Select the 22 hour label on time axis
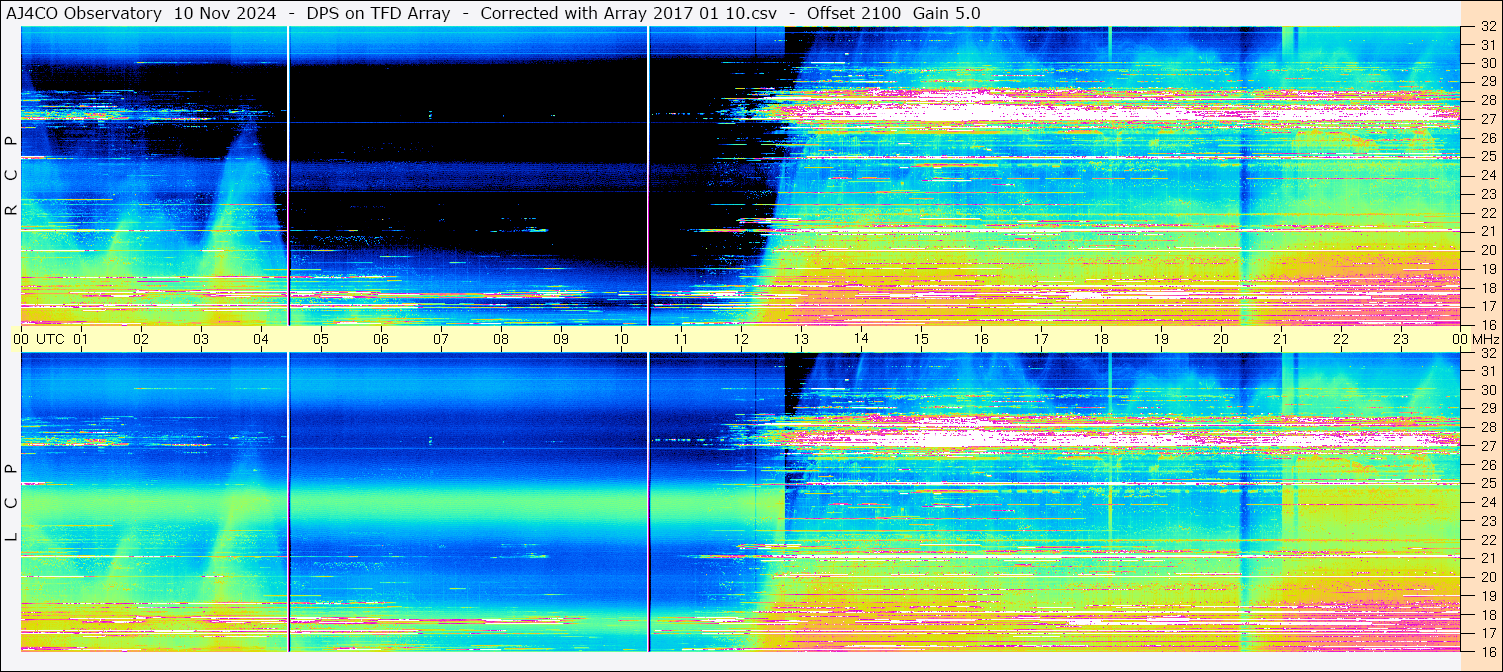Screen dimensions: 1503x672 coord(1341,339)
